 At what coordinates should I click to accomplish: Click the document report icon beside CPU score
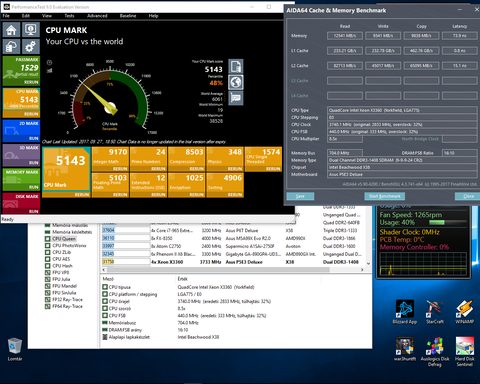click(236, 66)
